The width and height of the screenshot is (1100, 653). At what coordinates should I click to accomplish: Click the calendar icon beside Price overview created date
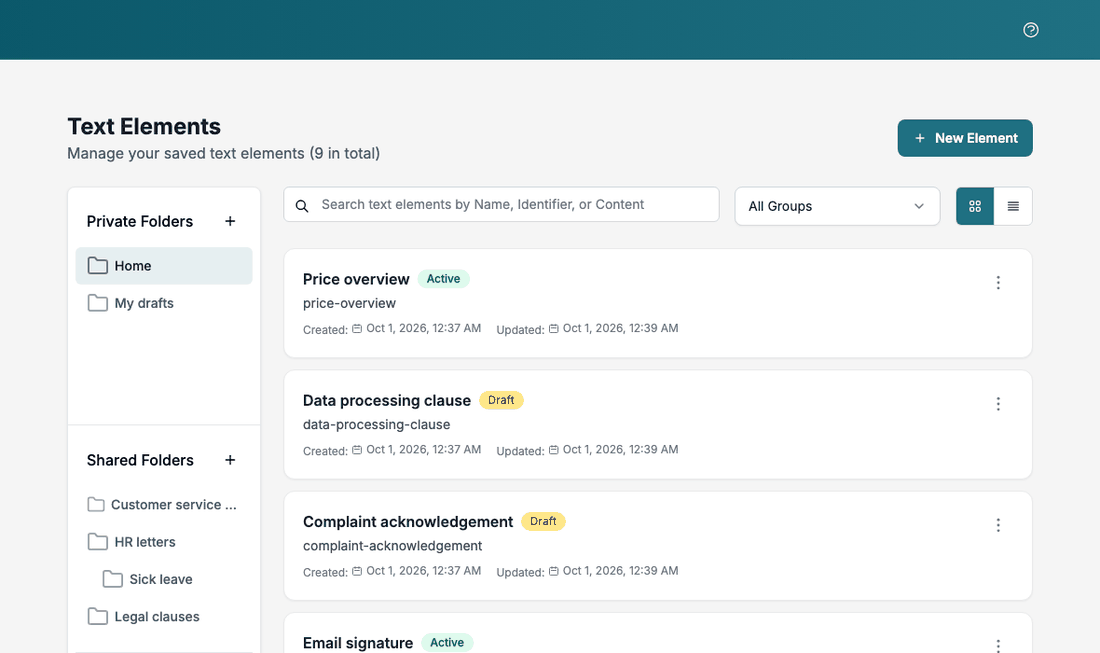[357, 328]
